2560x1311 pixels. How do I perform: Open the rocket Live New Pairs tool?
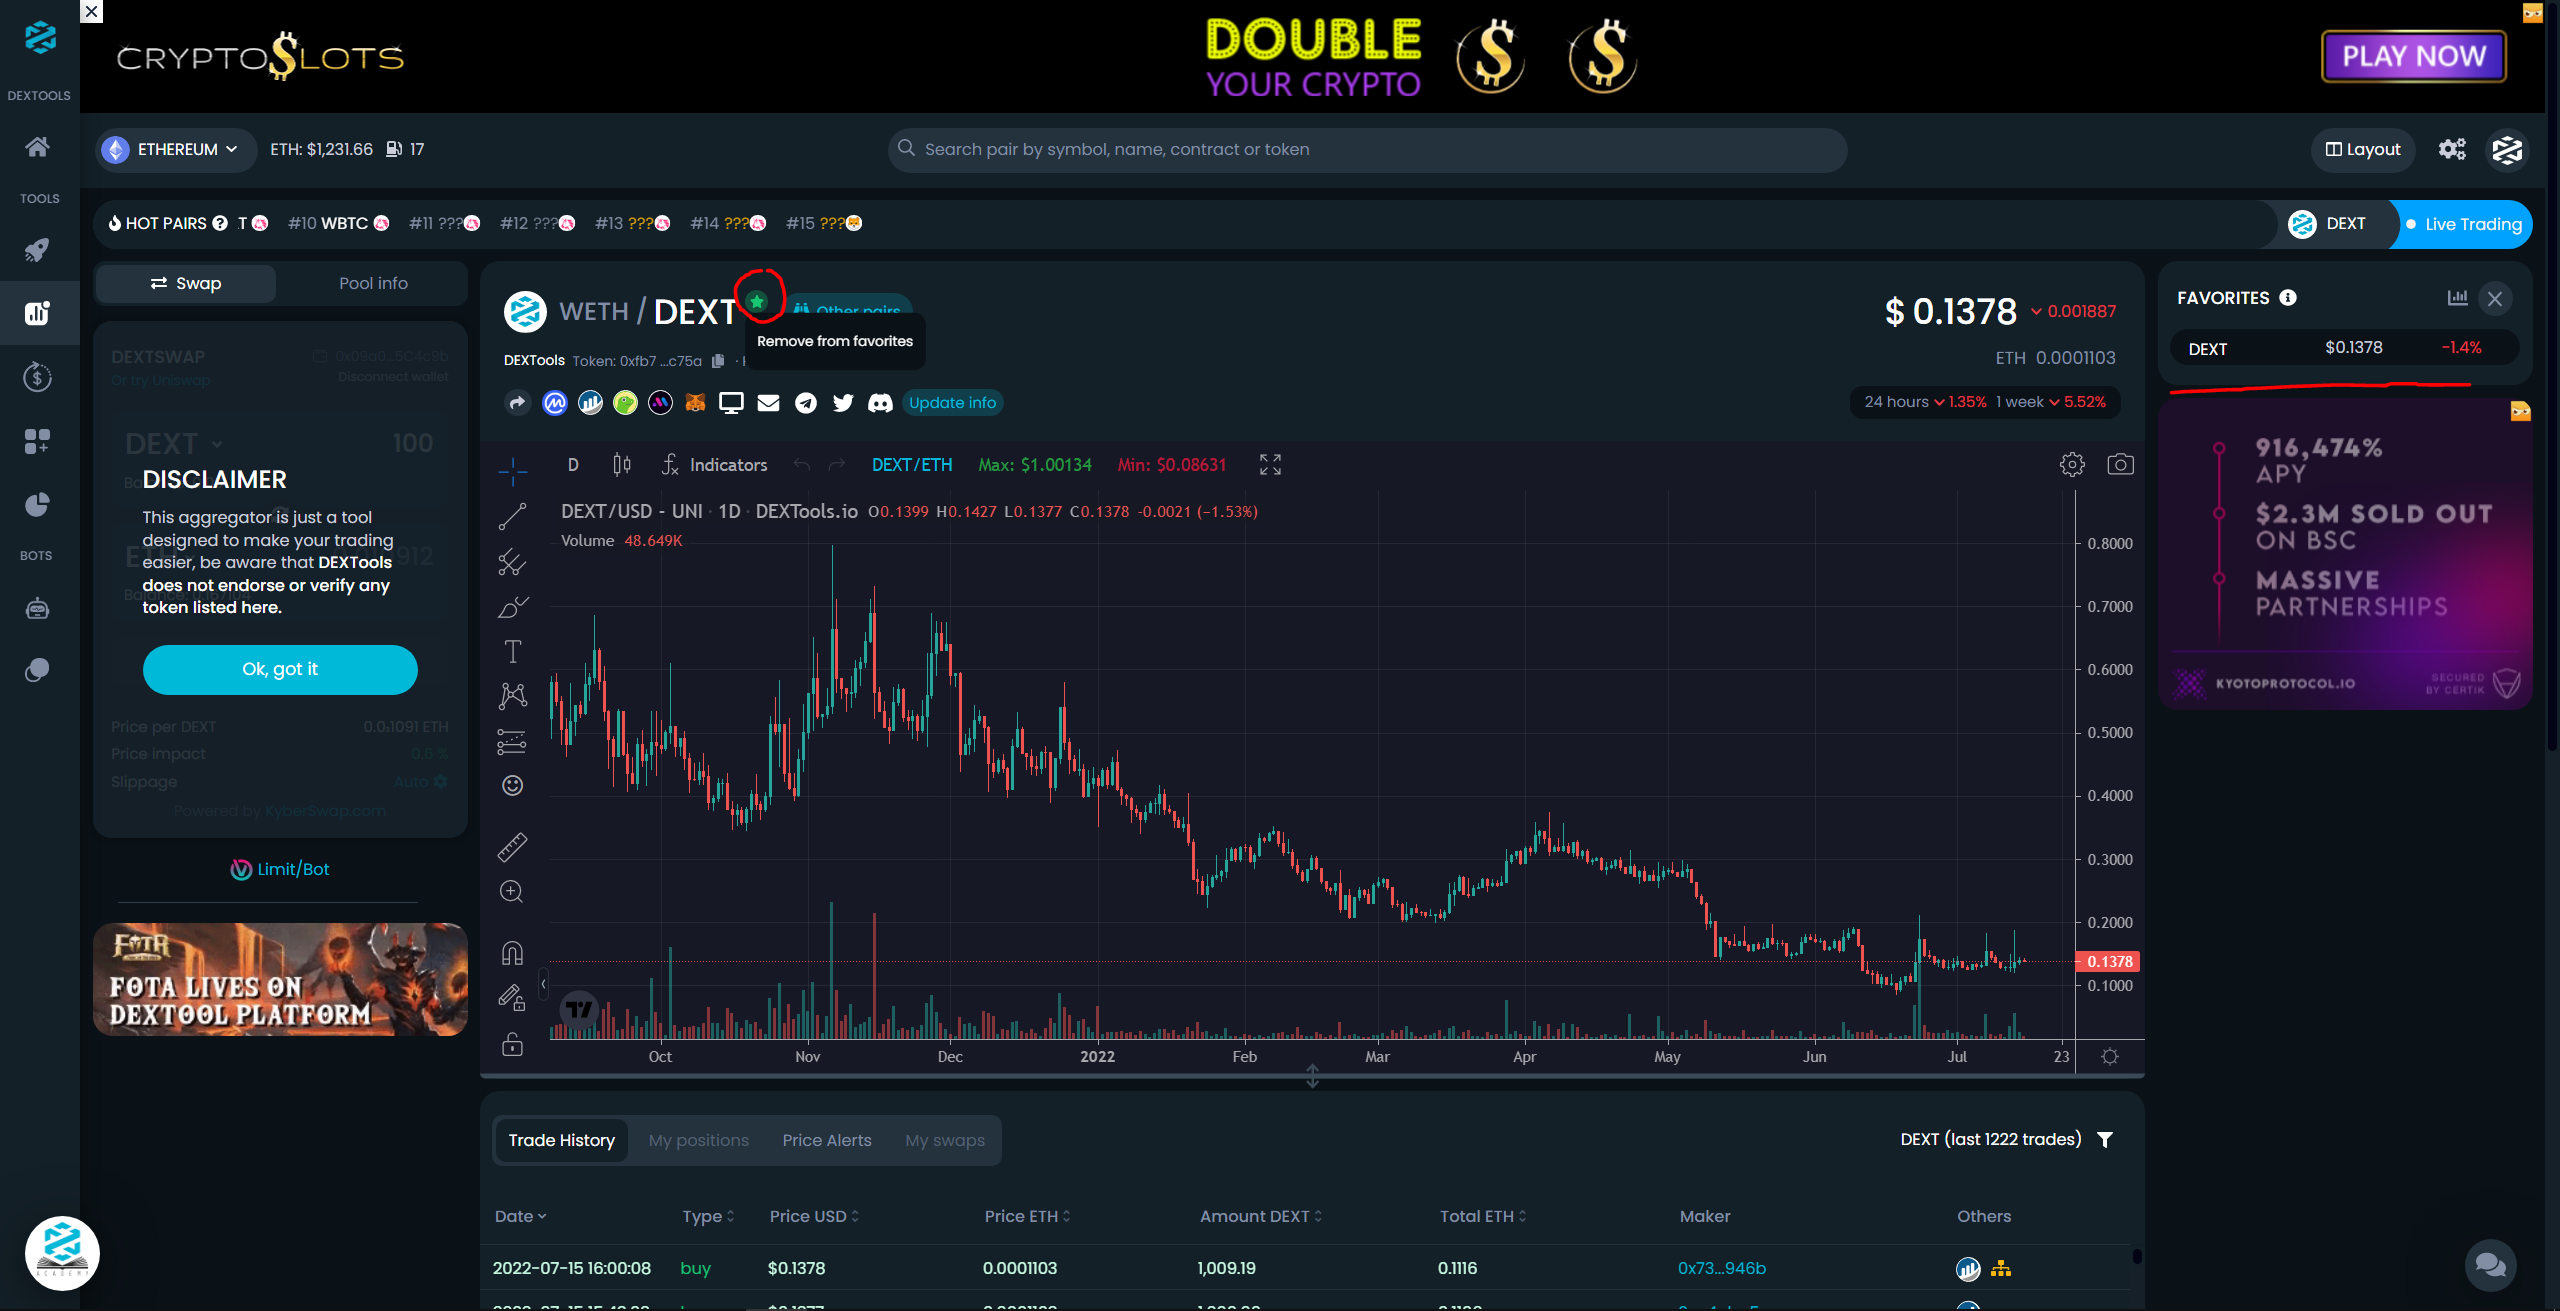pyautogui.click(x=38, y=250)
